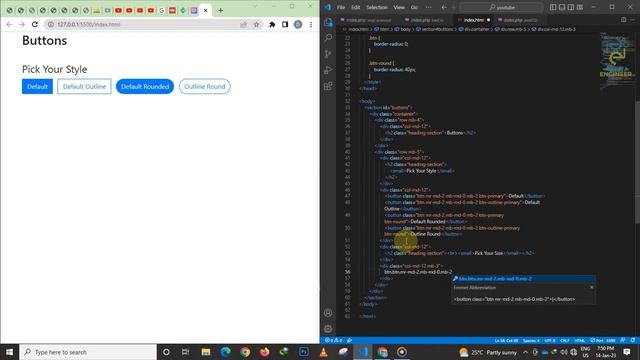Open the View menu in VS Code
The height and width of the screenshot is (360, 640).
[399, 7]
